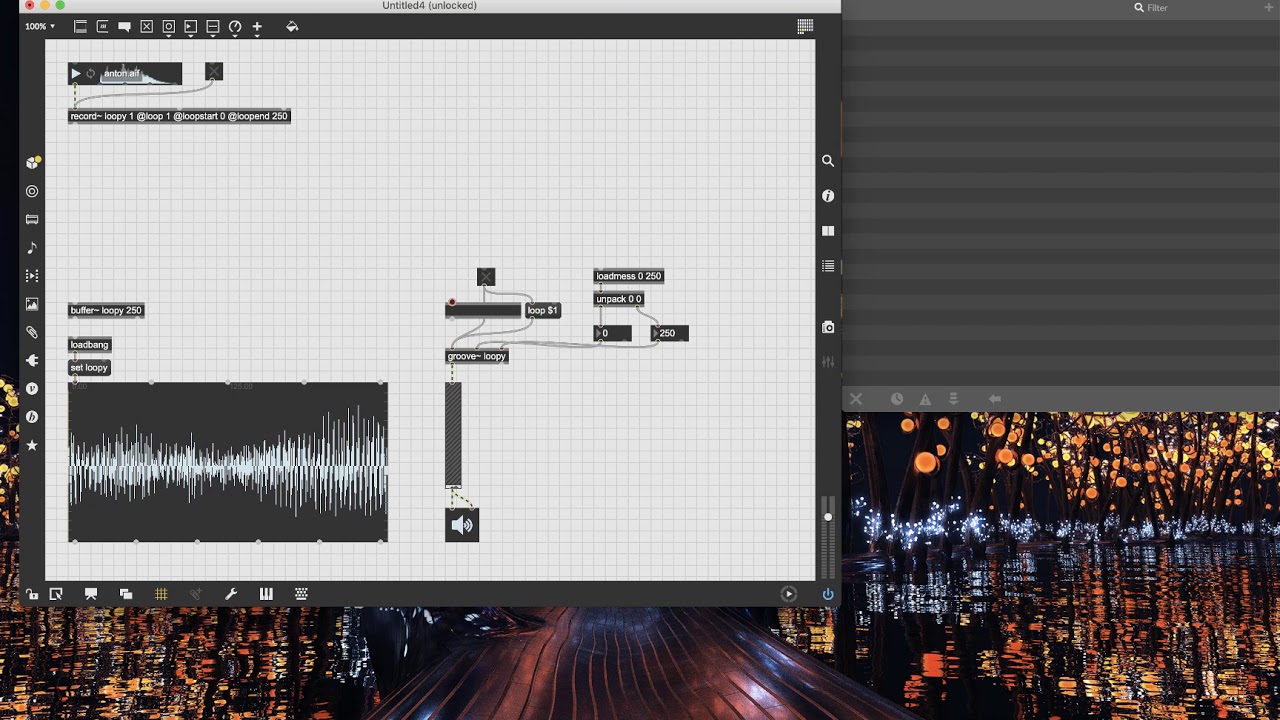Add an object box from top toolbar
This screenshot has width=1280, height=720.
(80, 27)
